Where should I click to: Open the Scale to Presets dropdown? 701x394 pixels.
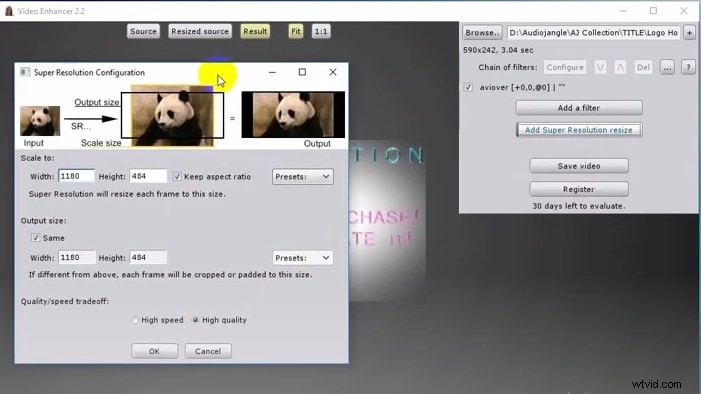302,177
